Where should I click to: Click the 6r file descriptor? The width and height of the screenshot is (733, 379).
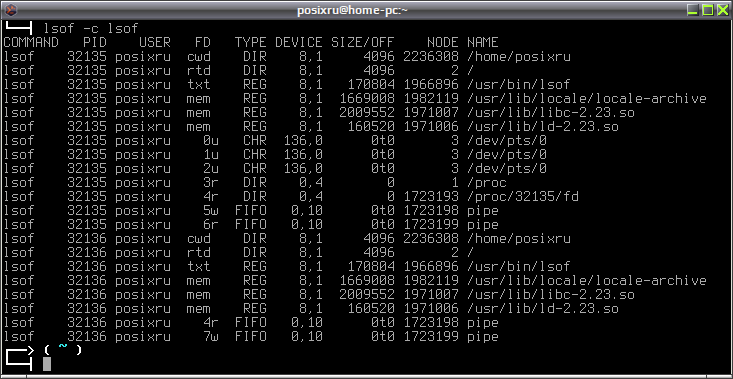(x=211, y=225)
